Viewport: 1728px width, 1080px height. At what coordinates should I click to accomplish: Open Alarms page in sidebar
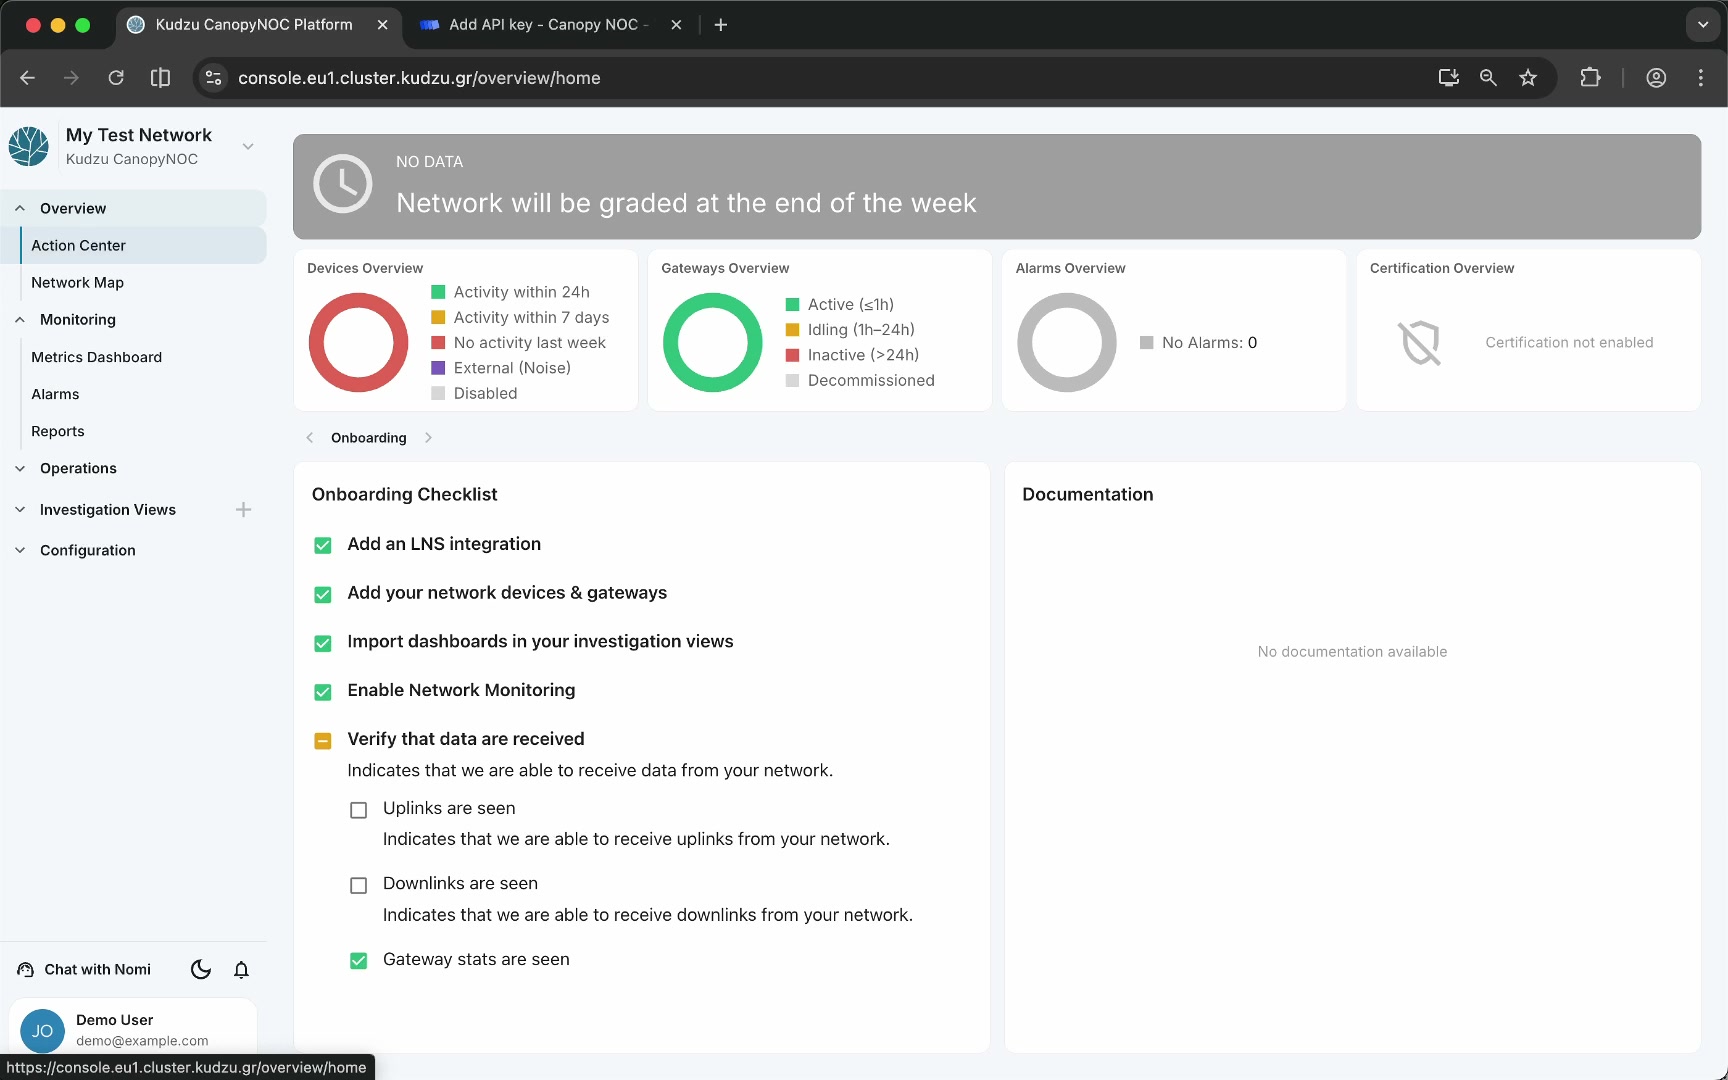pyautogui.click(x=143, y=394)
